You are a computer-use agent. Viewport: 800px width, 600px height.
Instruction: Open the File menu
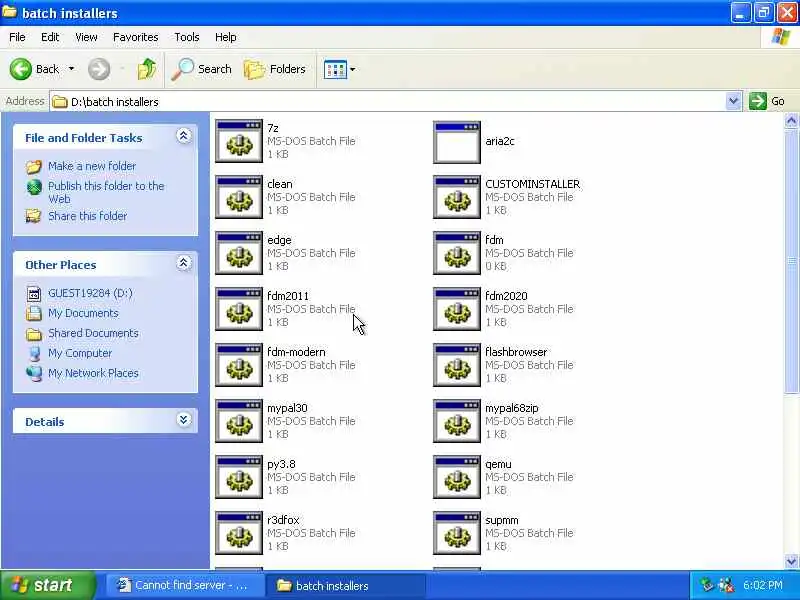coord(17,37)
